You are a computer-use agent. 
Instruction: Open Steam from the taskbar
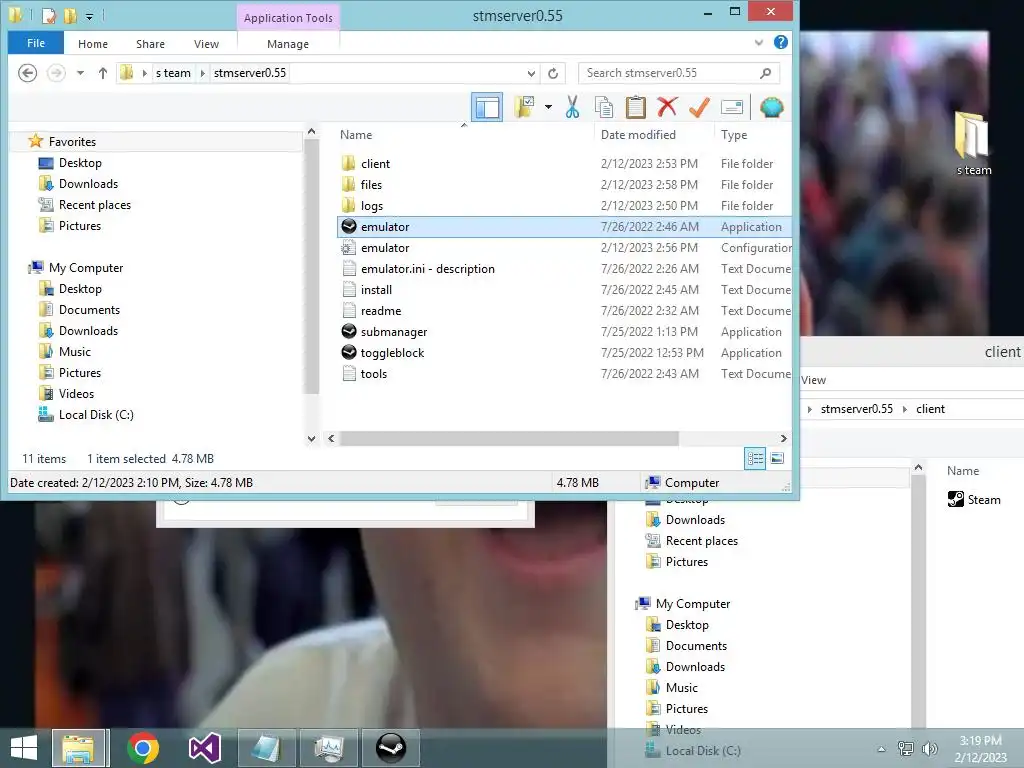[391, 748]
